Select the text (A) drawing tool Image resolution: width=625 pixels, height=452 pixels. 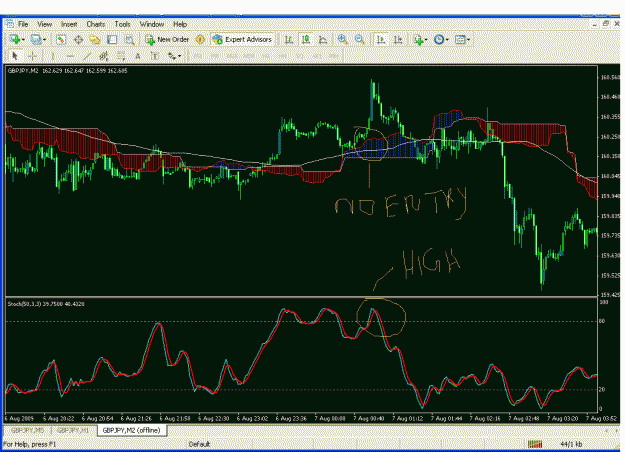(x=138, y=56)
